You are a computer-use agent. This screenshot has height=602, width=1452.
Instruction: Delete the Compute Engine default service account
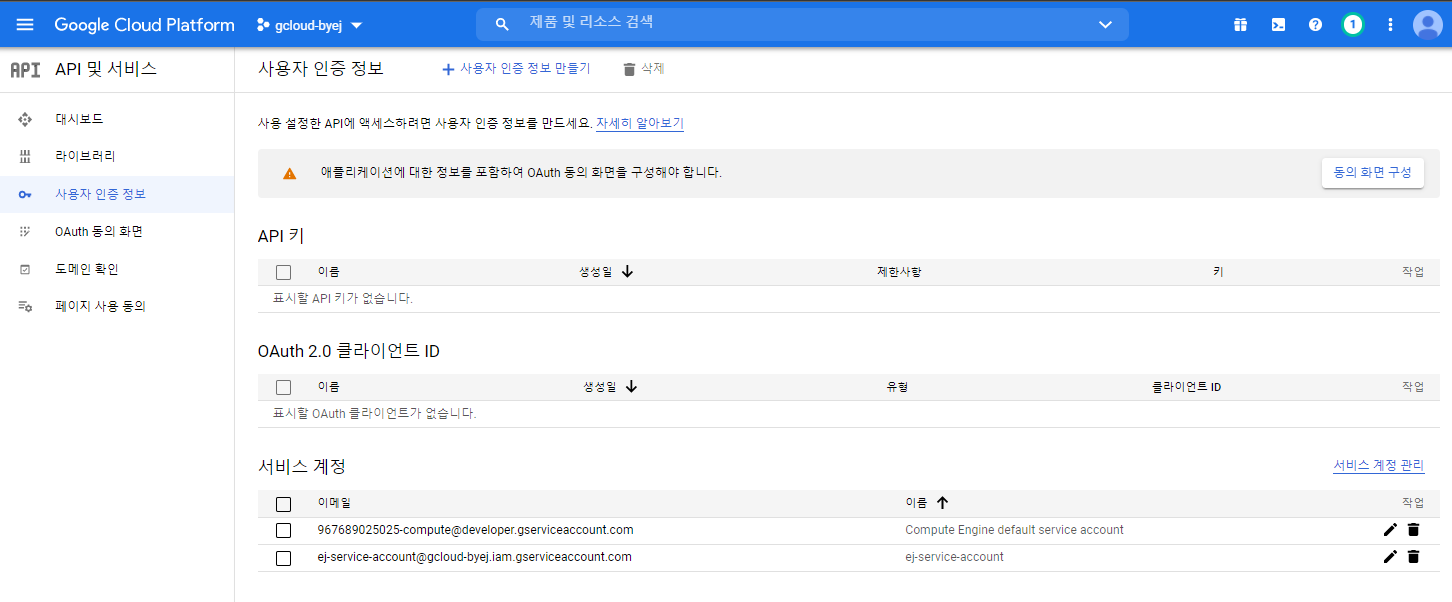coord(1413,530)
